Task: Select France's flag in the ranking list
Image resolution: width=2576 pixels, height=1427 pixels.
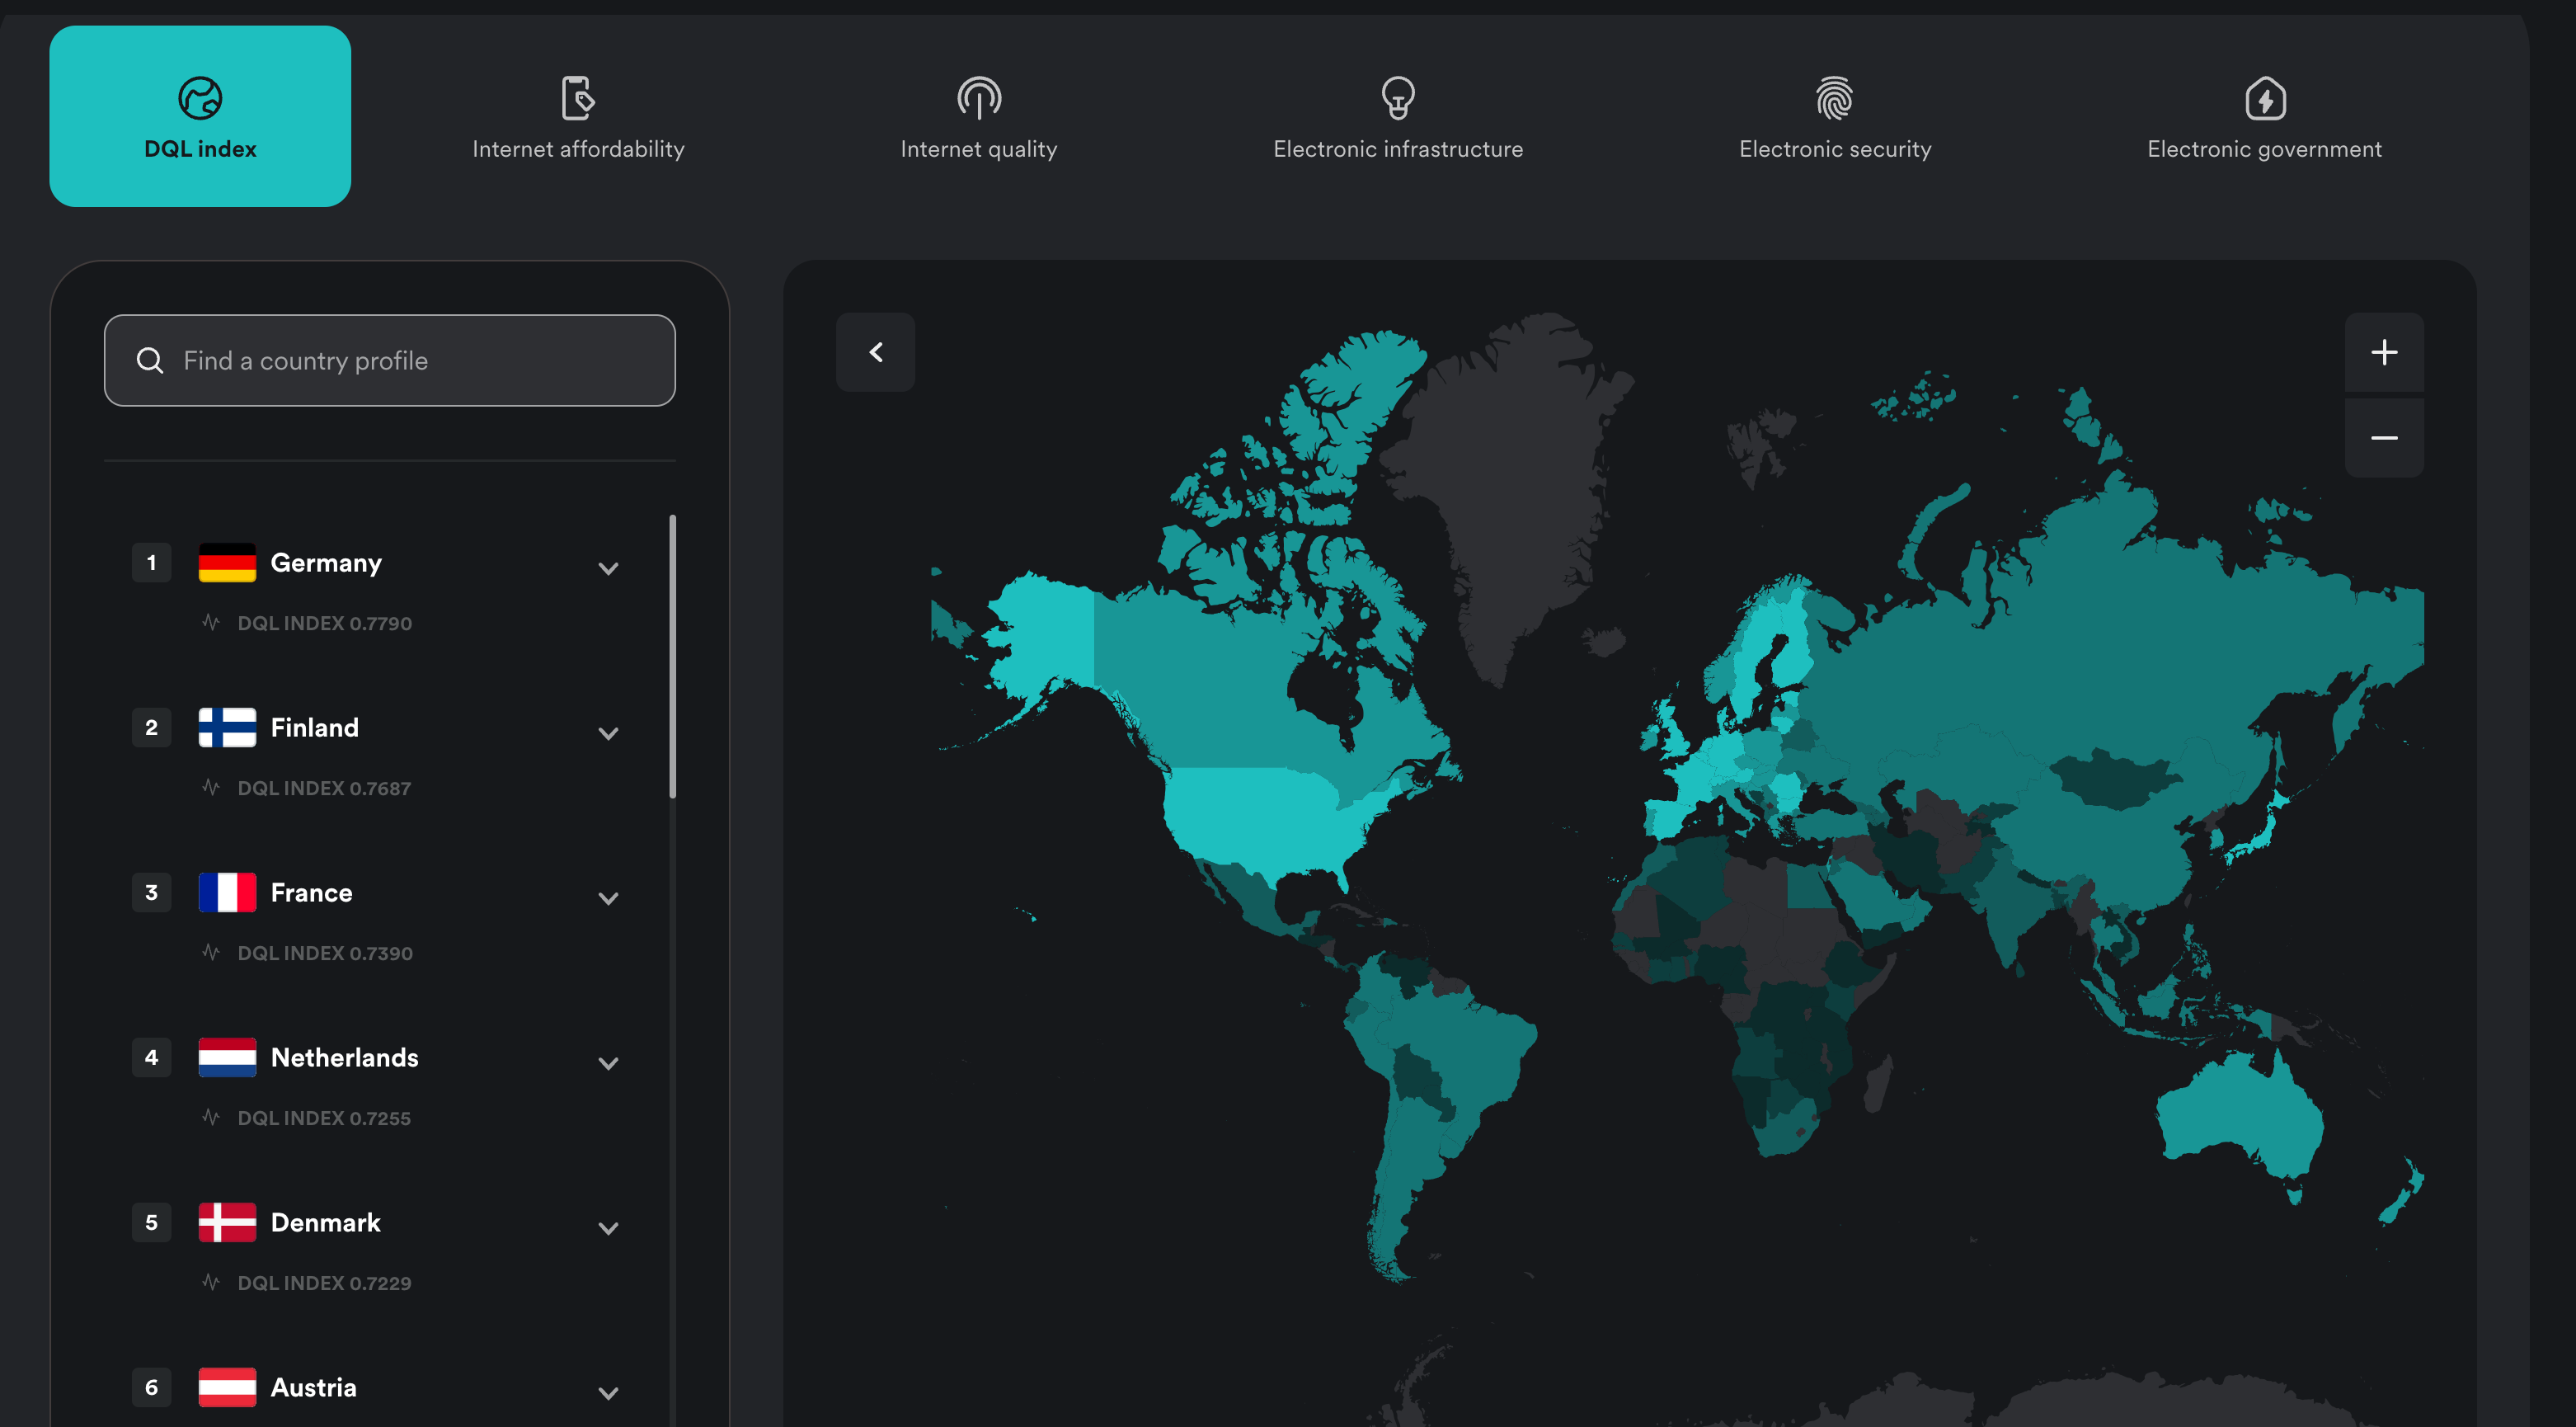Action: (228, 892)
